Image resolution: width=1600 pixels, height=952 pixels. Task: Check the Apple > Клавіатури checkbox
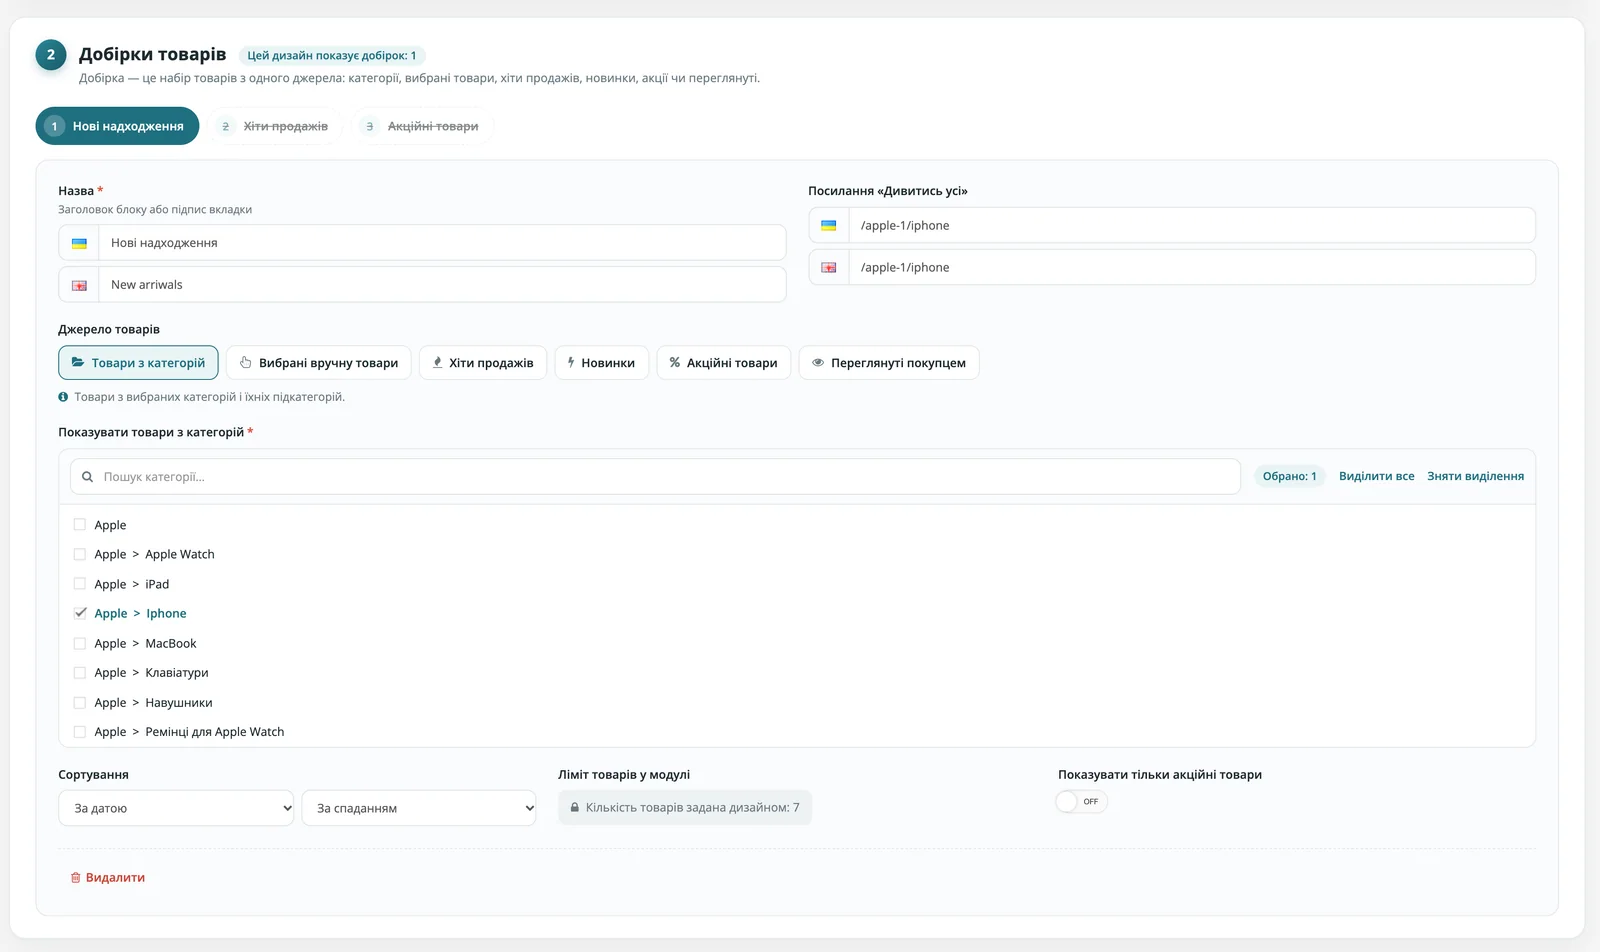click(x=80, y=673)
